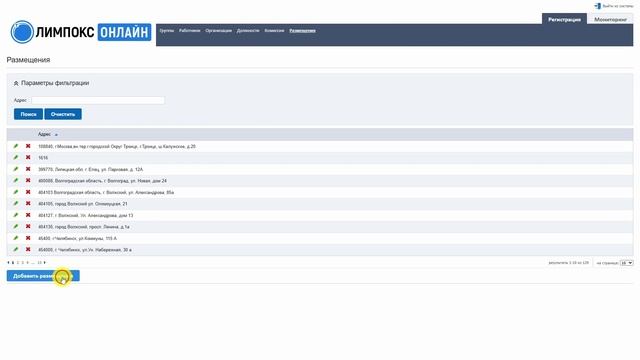This screenshot has width=640, height=360.
Task: Open the Организации menu item
Action: (218, 31)
